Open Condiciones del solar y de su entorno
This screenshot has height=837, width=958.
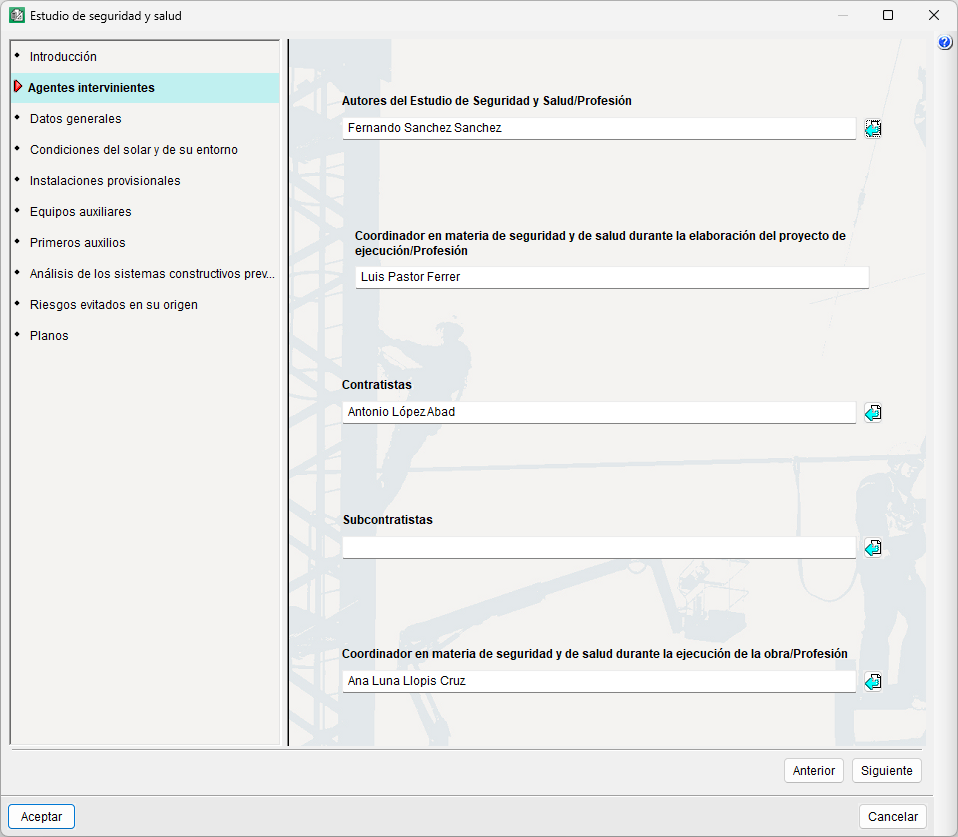tap(145, 150)
